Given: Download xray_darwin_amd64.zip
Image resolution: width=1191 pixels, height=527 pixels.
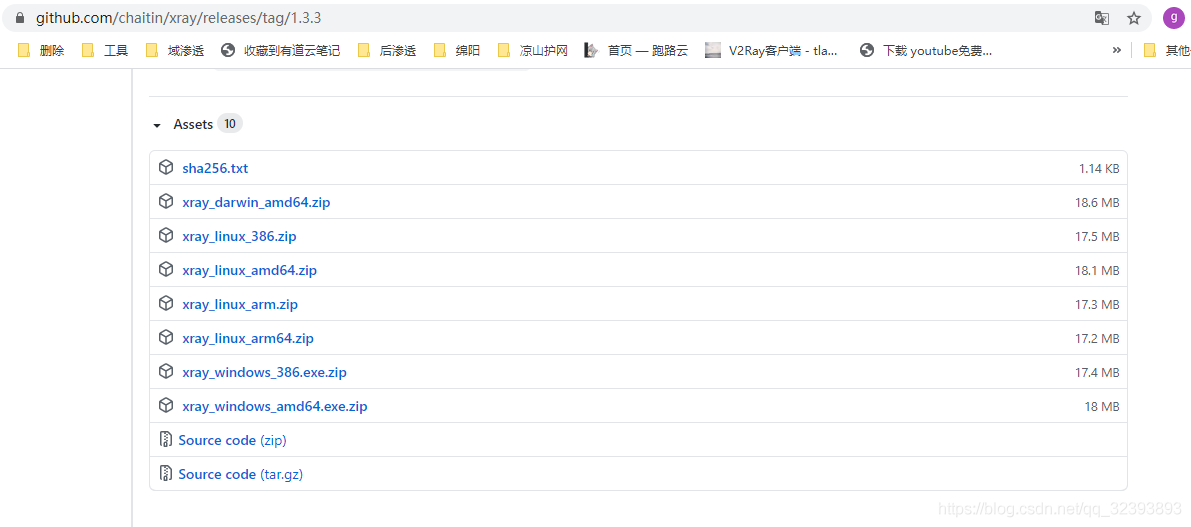Looking at the screenshot, I should pyautogui.click(x=256, y=202).
